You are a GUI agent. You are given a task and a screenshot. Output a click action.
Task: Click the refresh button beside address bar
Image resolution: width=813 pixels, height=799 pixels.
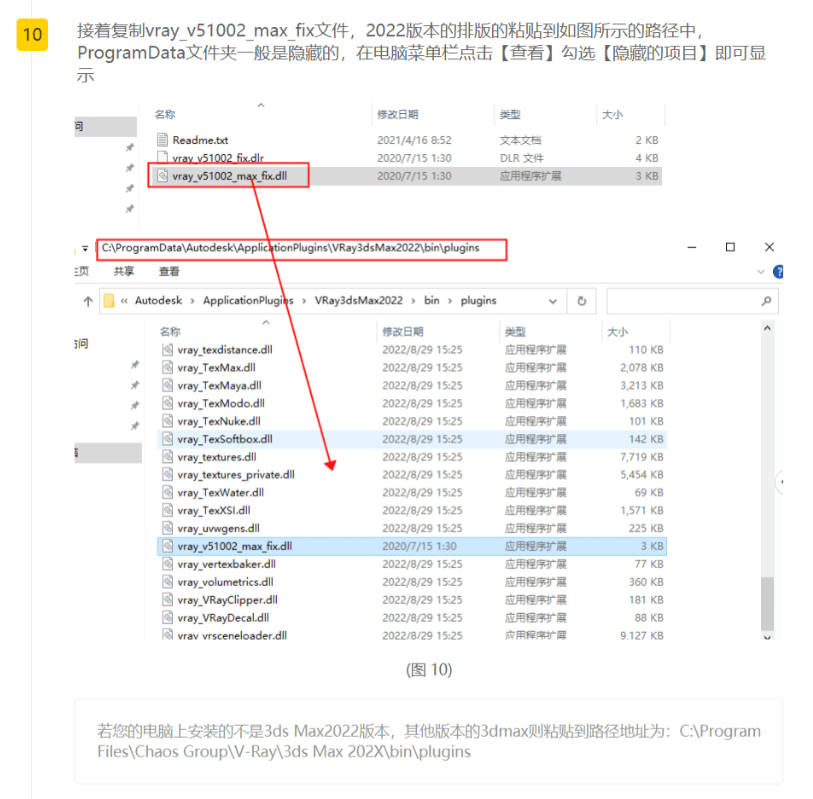581,300
